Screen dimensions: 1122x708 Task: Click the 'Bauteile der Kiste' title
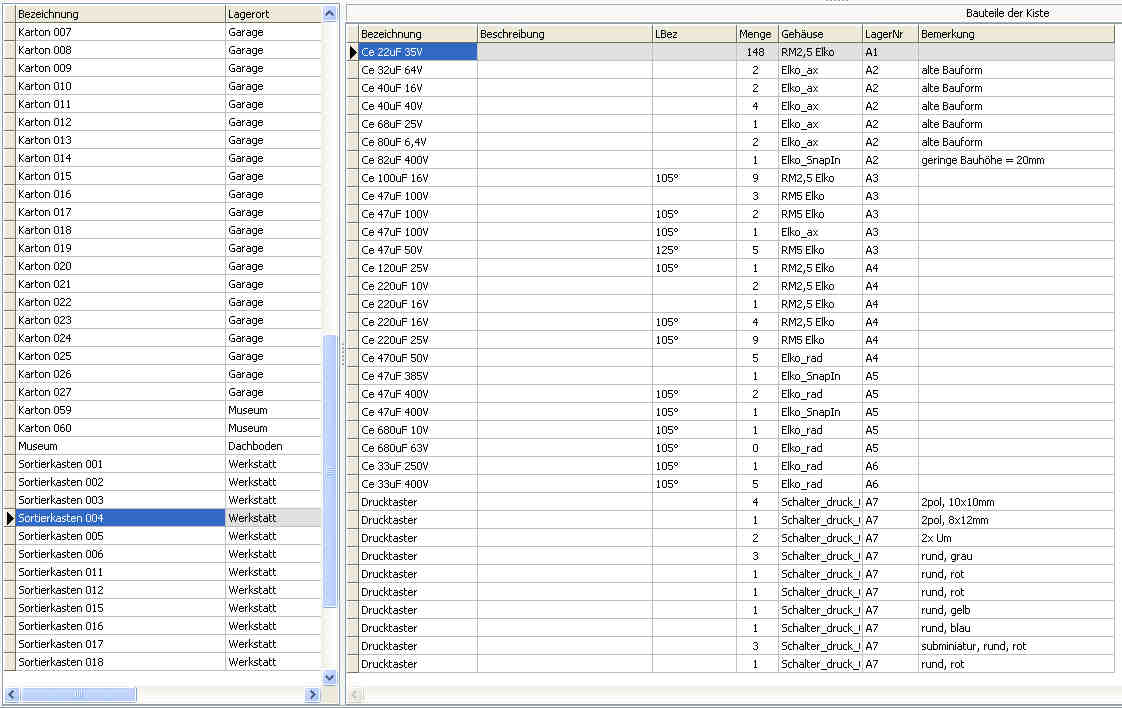[1007, 13]
